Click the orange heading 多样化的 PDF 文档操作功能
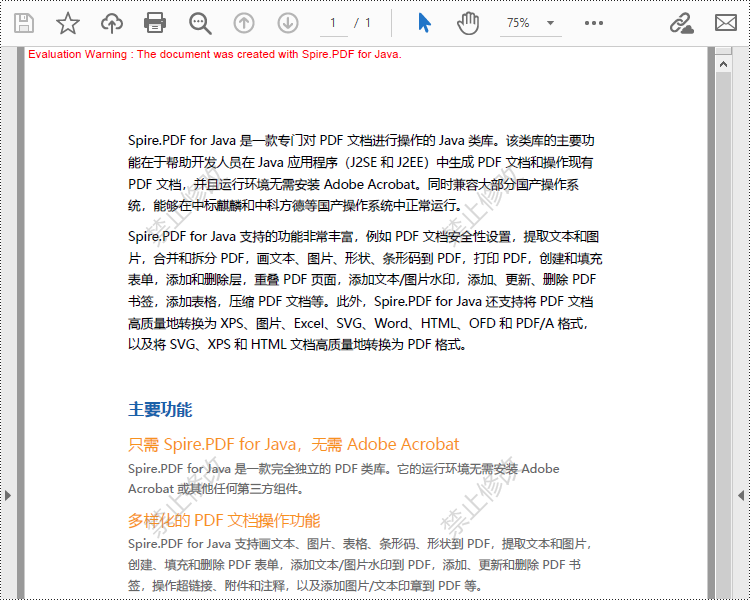The height and width of the screenshot is (600, 750). pyautogui.click(x=224, y=521)
